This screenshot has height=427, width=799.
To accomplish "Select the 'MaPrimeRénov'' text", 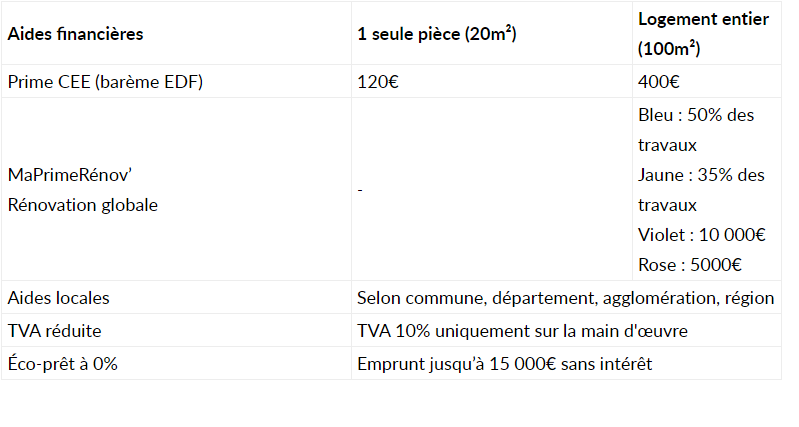I will pos(70,175).
